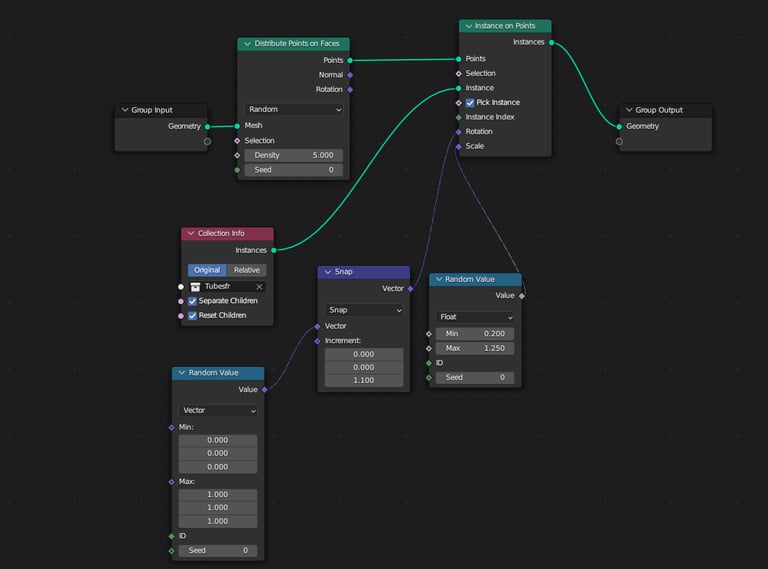Click the first Min 0.000 vector field
The image size is (768, 569).
(218, 440)
